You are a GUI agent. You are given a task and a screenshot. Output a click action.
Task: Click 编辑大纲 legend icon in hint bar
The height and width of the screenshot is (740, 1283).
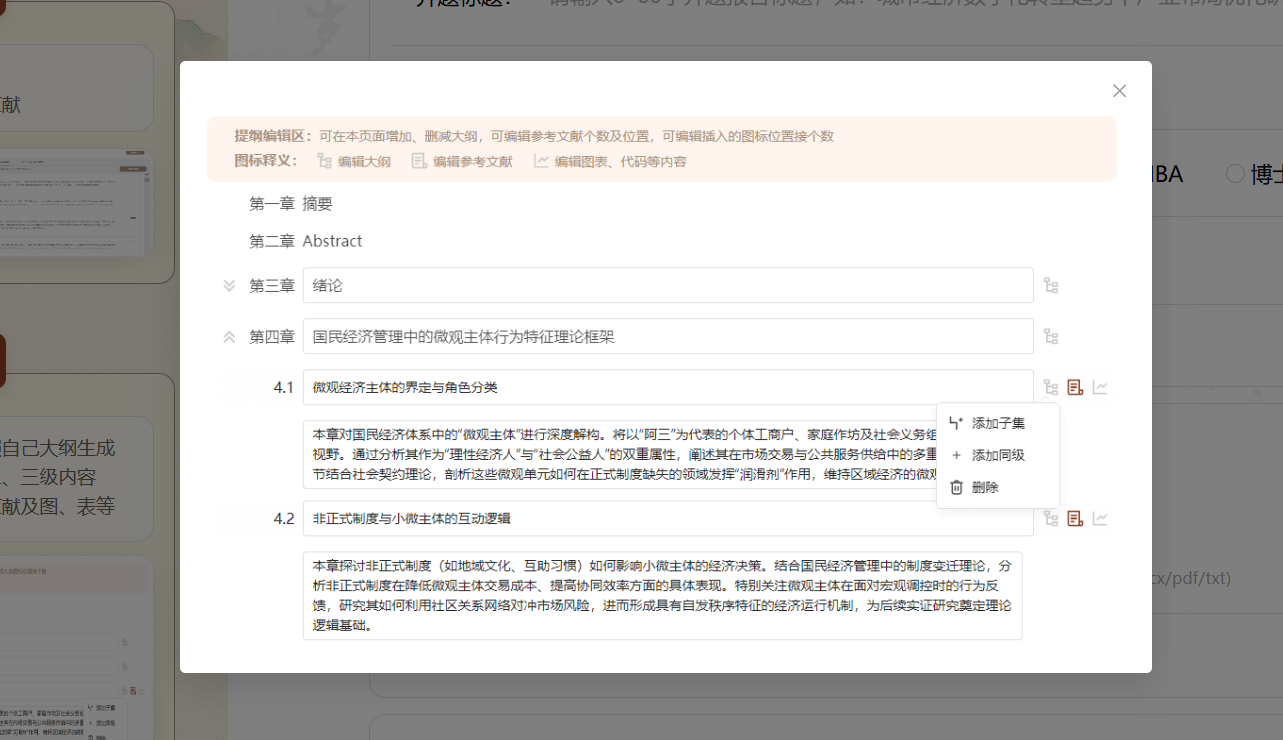tap(324, 161)
